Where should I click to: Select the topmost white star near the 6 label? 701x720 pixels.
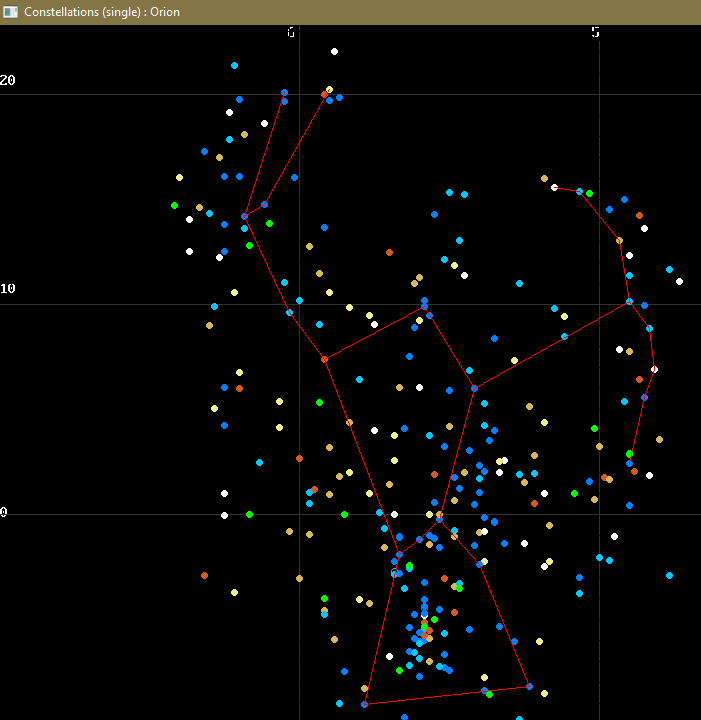pos(334,51)
